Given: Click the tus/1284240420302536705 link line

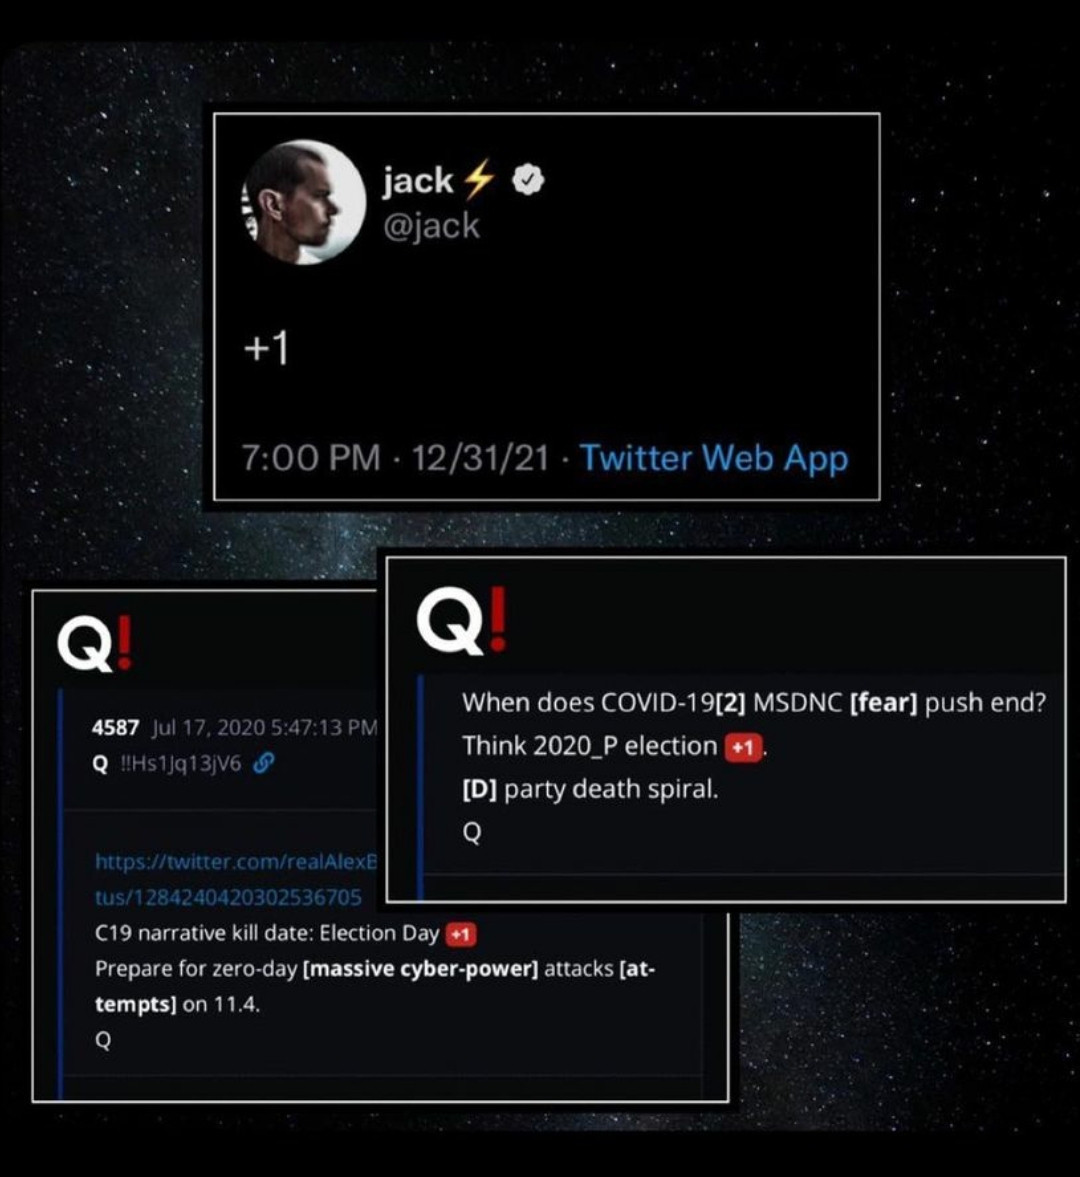Looking at the screenshot, I should [228, 897].
